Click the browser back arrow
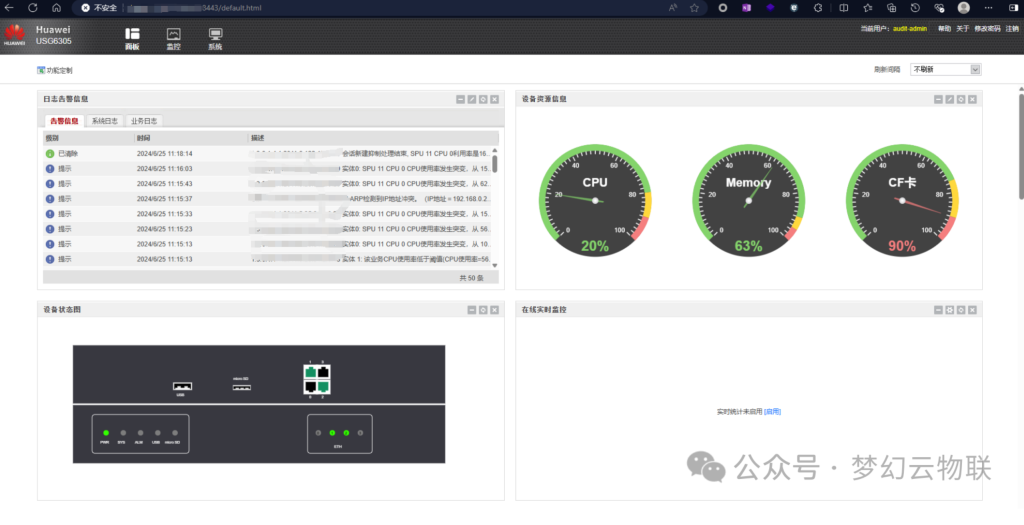This screenshot has height=525, width=1024. (x=9, y=8)
